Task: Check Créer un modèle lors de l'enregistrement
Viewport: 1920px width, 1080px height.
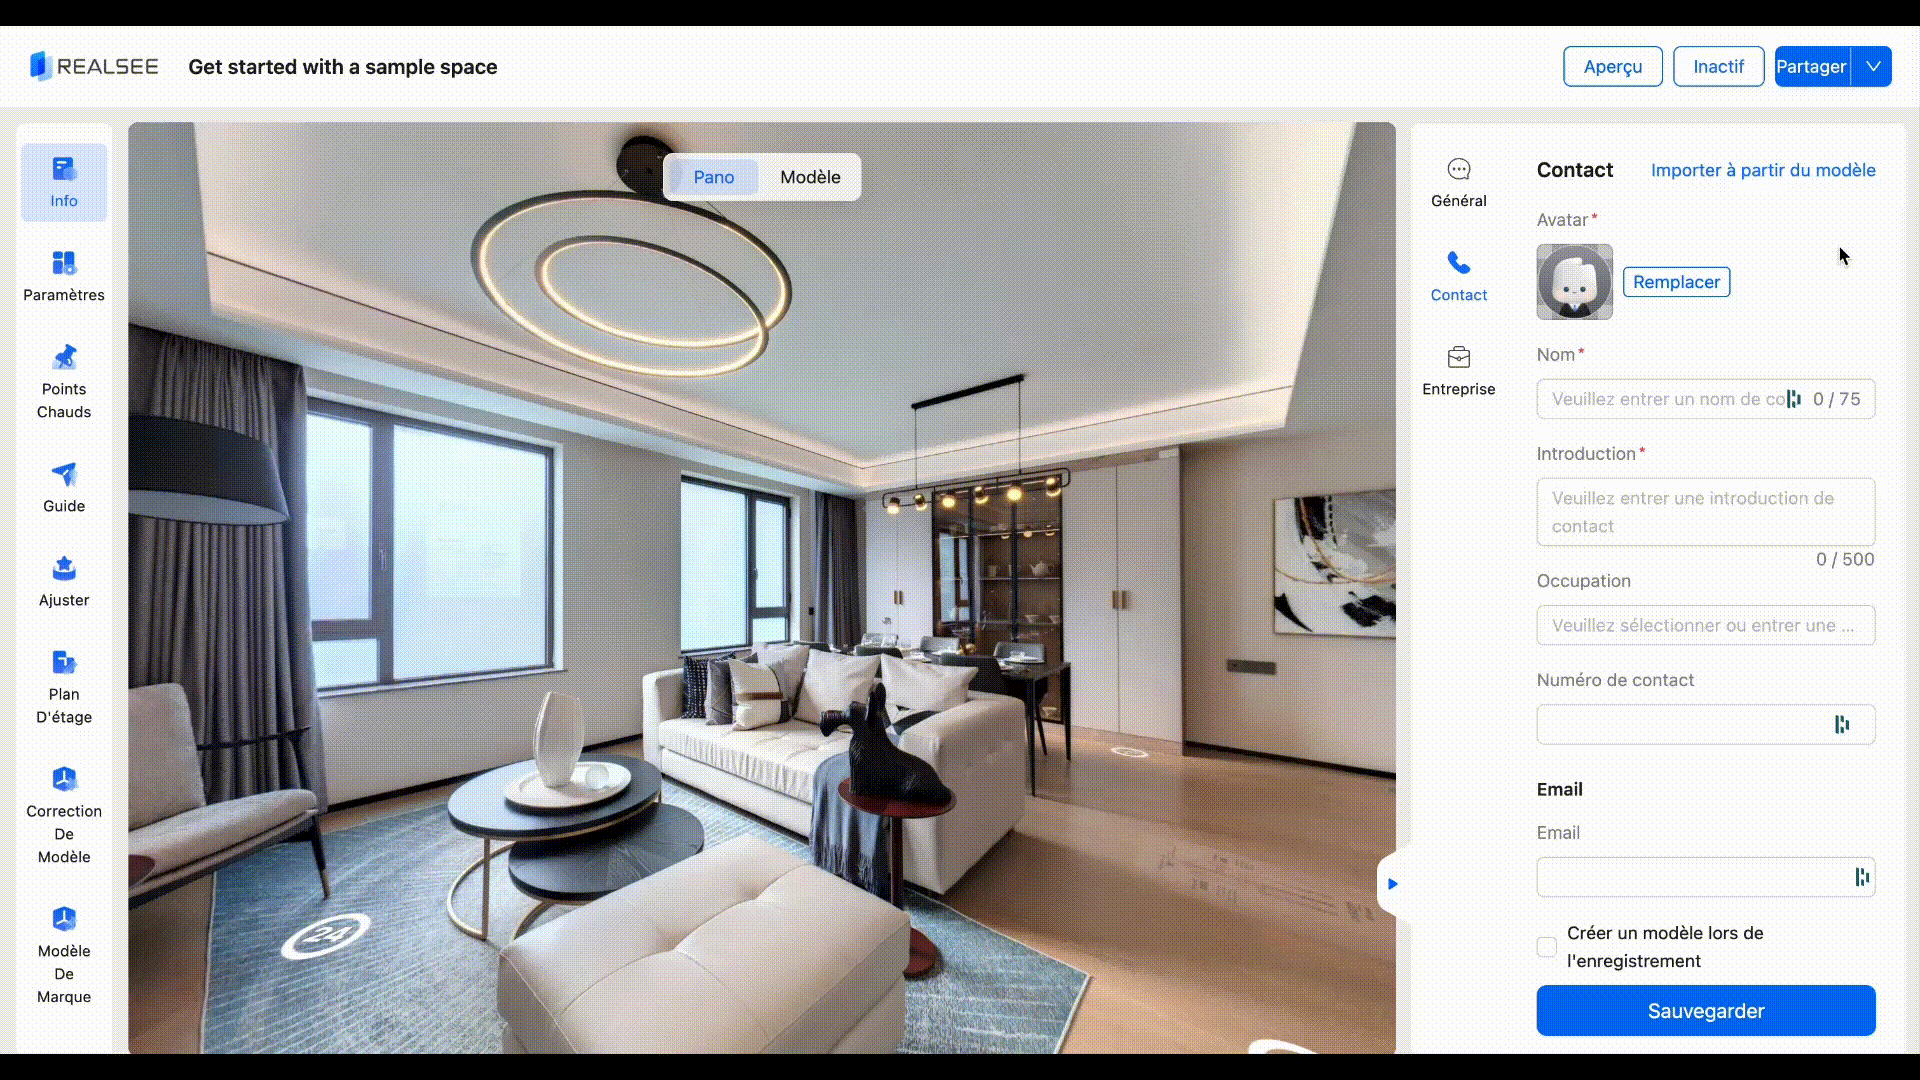Action: 1547,947
